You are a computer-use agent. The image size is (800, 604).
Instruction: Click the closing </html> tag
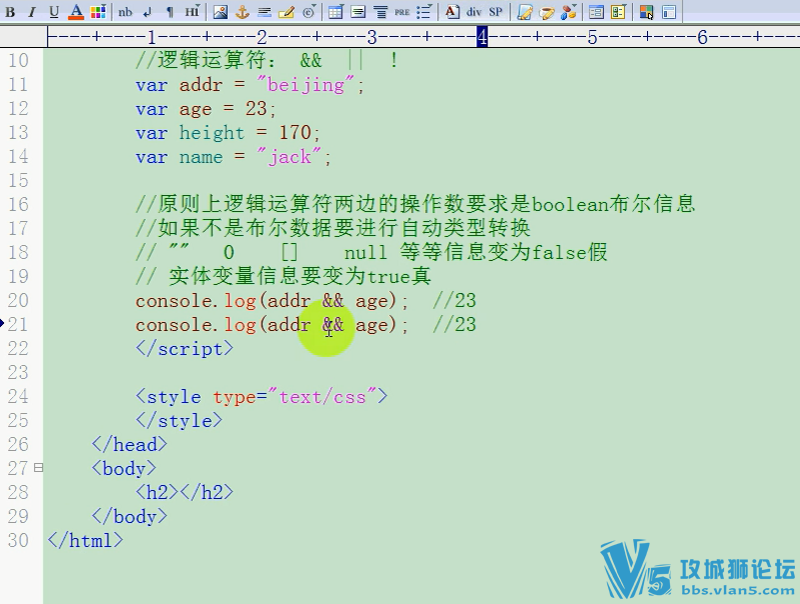point(85,540)
